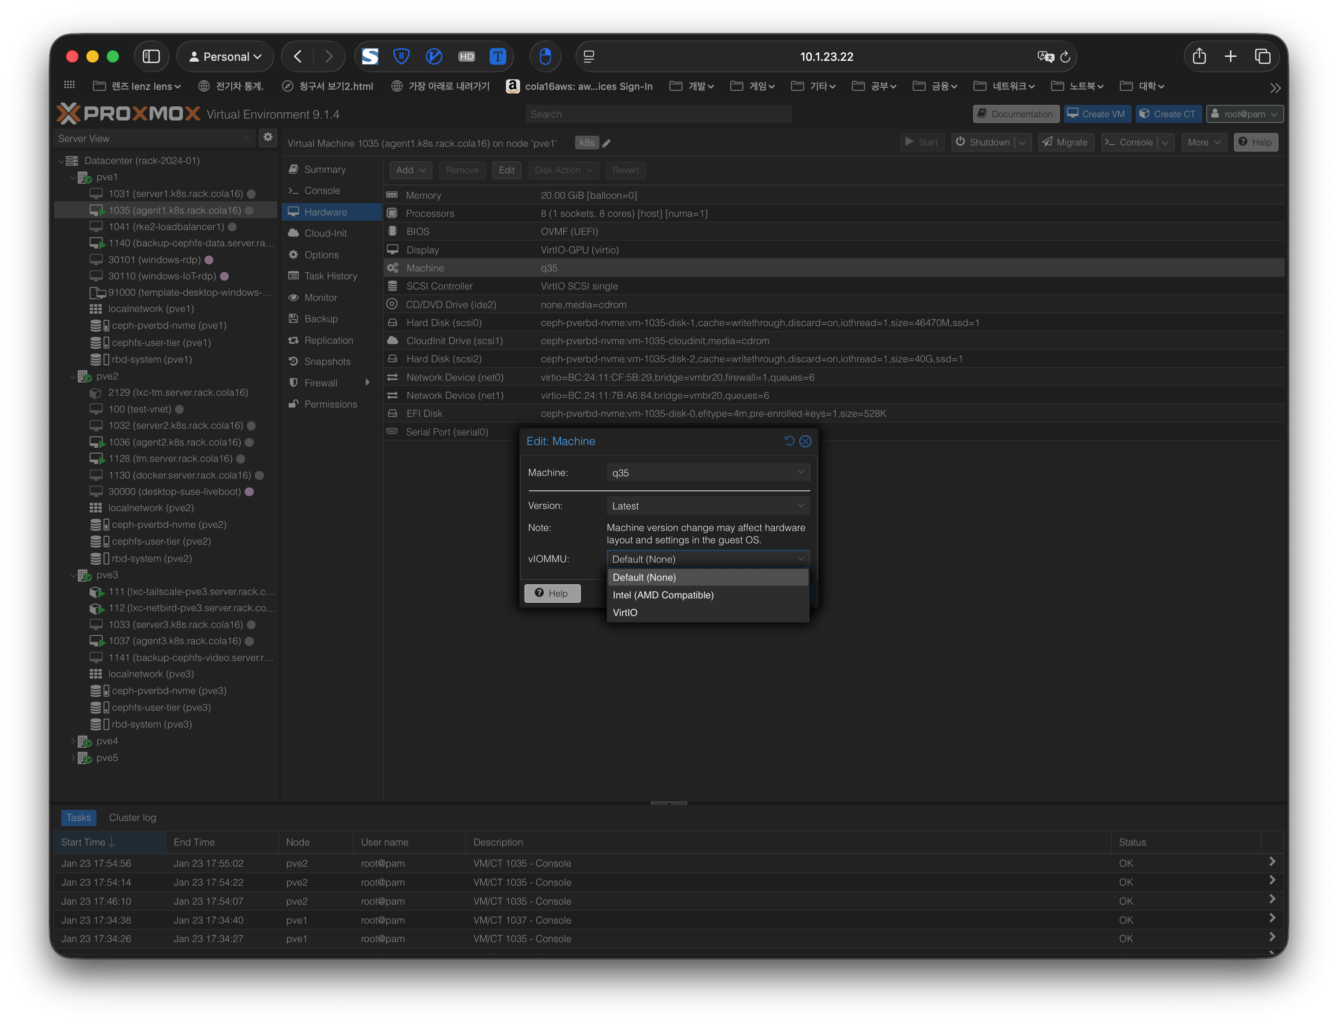This screenshot has width=1338, height=1024.
Task: Open the Bitwarden shield extension icon
Action: point(401,57)
